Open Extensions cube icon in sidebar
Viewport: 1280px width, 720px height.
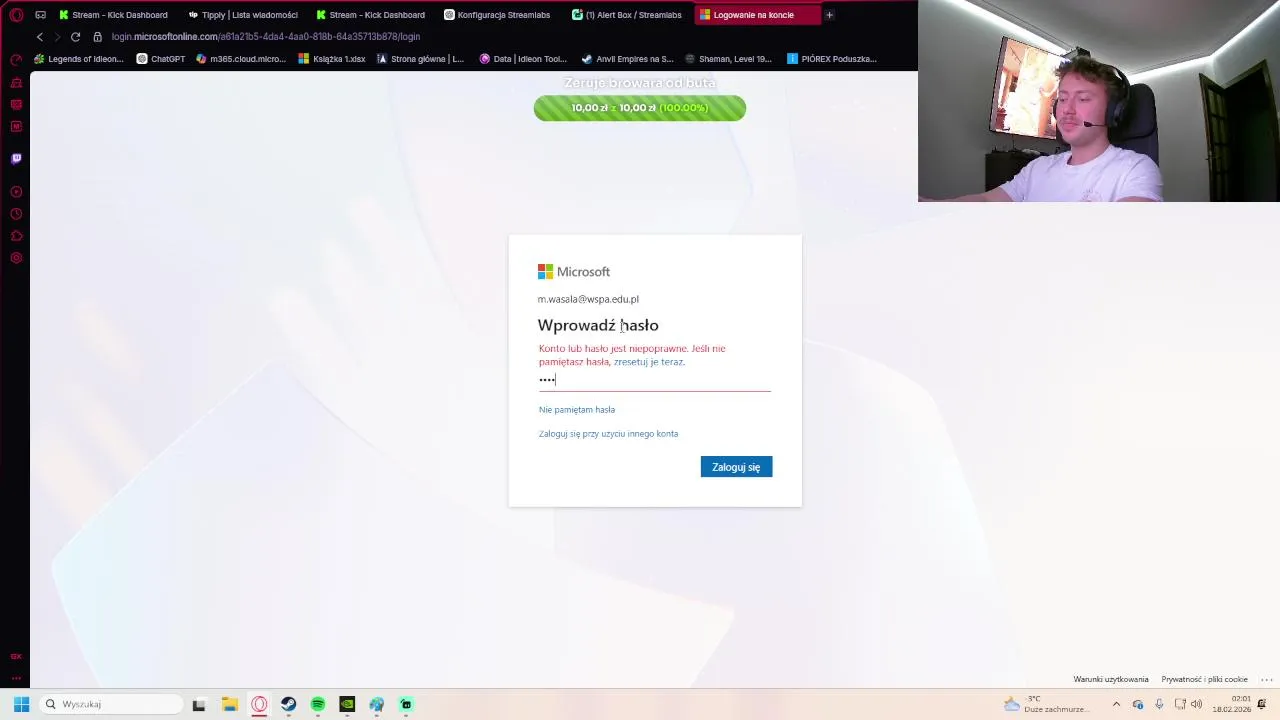click(x=16, y=236)
